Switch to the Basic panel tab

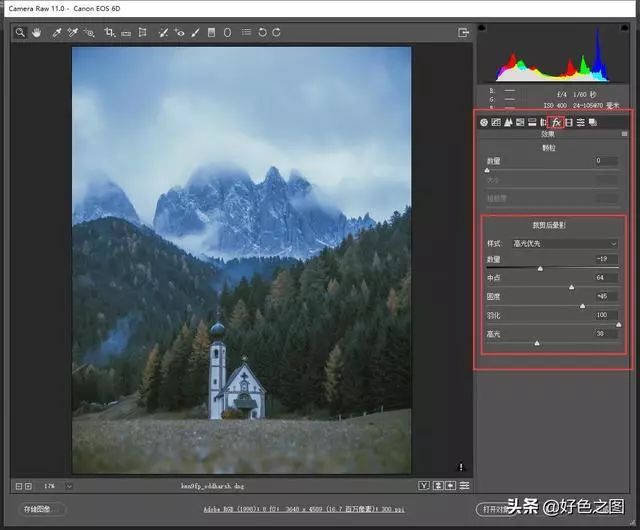pos(484,122)
